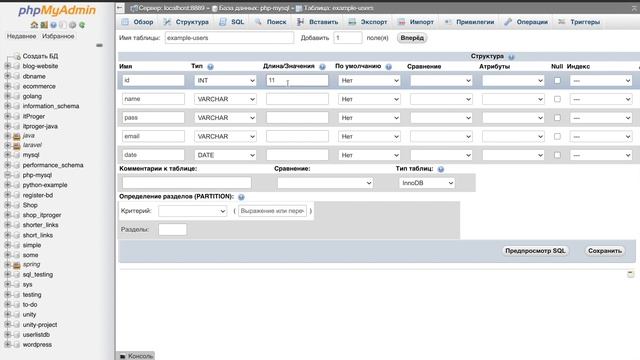Open the Триггеры tab
Viewport: 640px width, 360px height.
579,22
